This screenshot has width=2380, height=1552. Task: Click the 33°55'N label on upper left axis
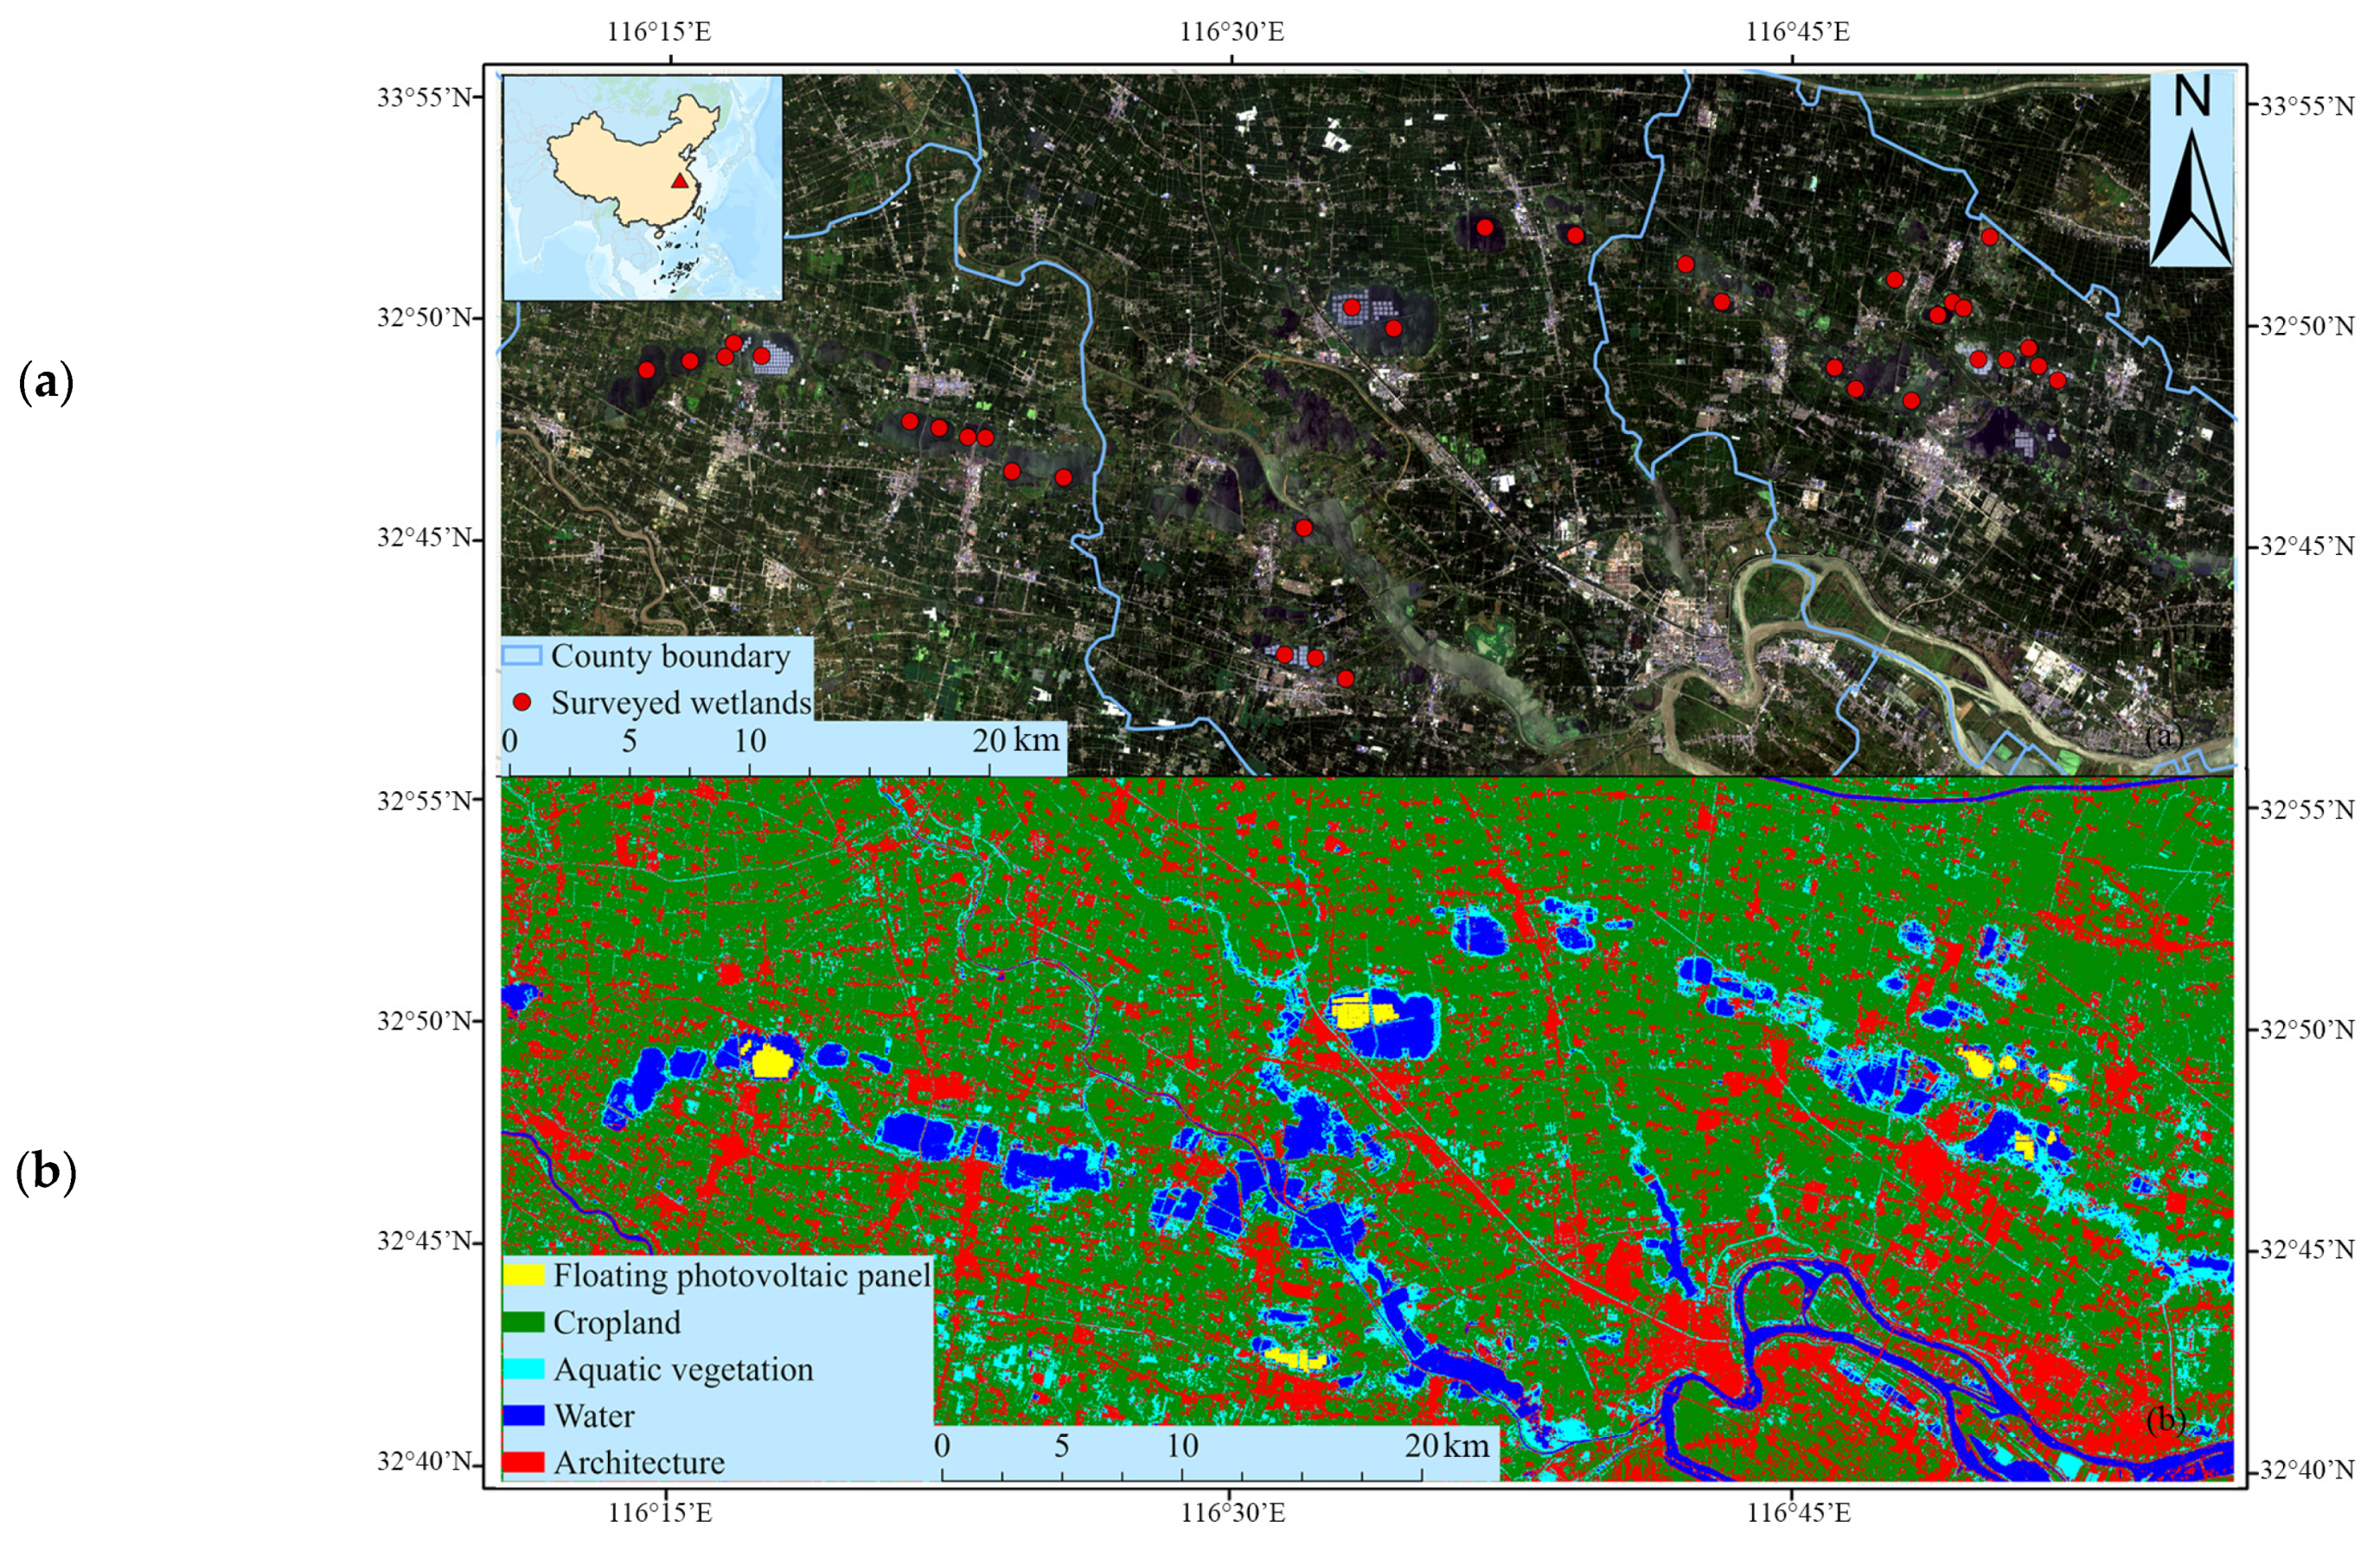(424, 98)
